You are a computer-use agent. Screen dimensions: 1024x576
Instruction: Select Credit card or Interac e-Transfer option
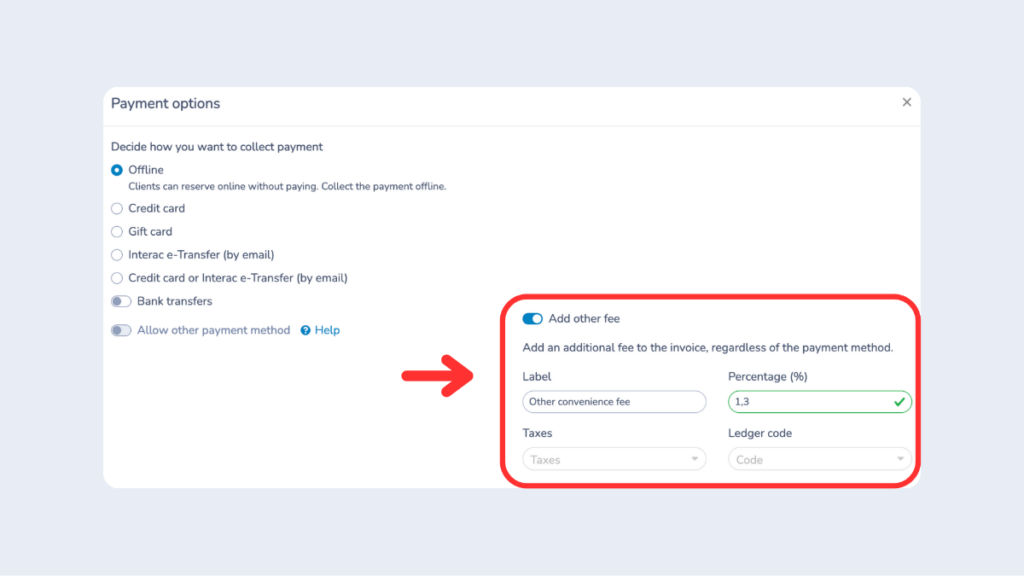click(x=115, y=277)
